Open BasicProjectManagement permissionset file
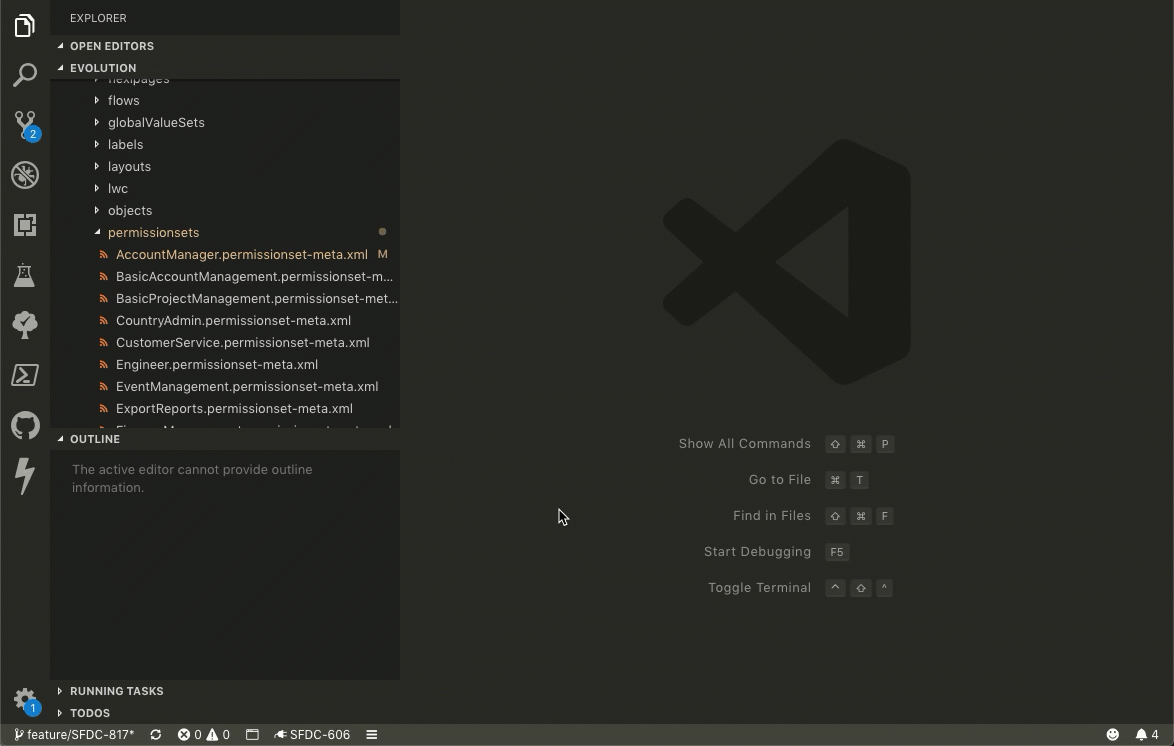 click(x=225, y=299)
